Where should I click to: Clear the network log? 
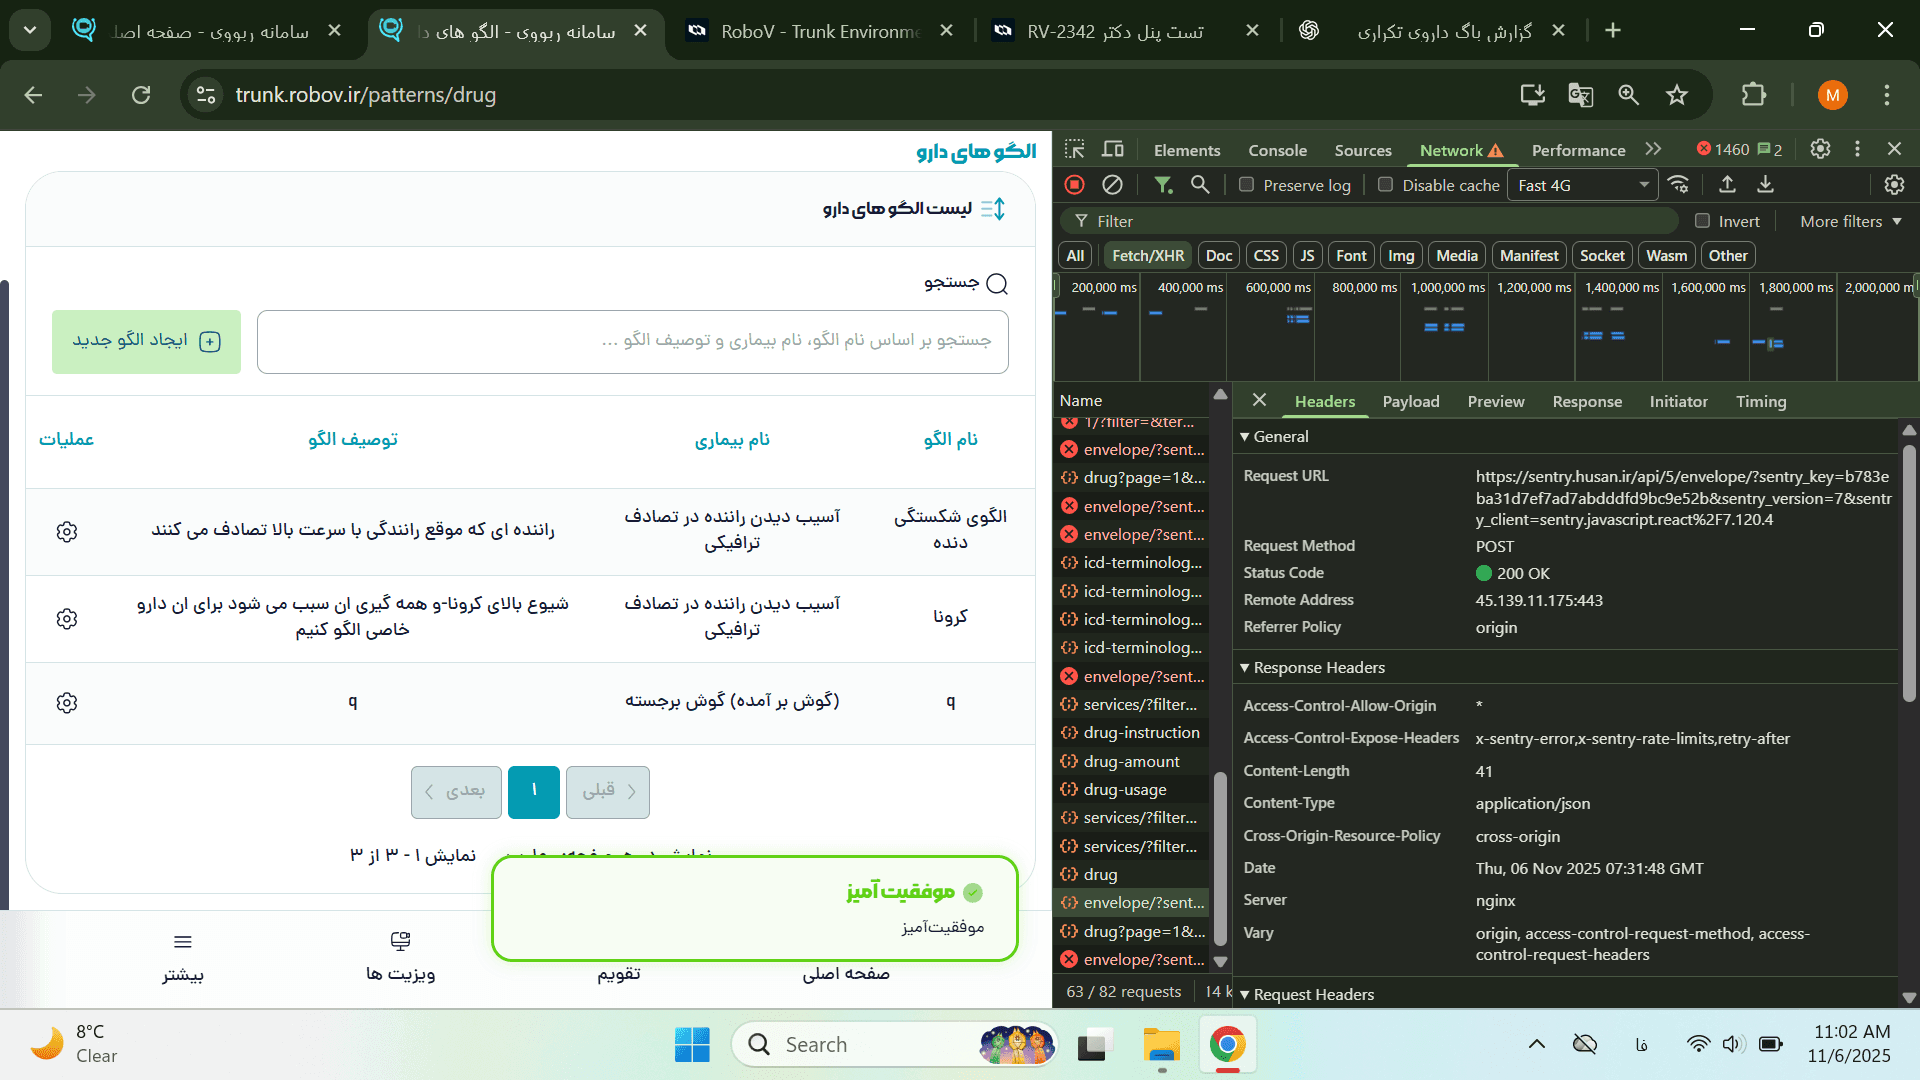pyautogui.click(x=1112, y=185)
